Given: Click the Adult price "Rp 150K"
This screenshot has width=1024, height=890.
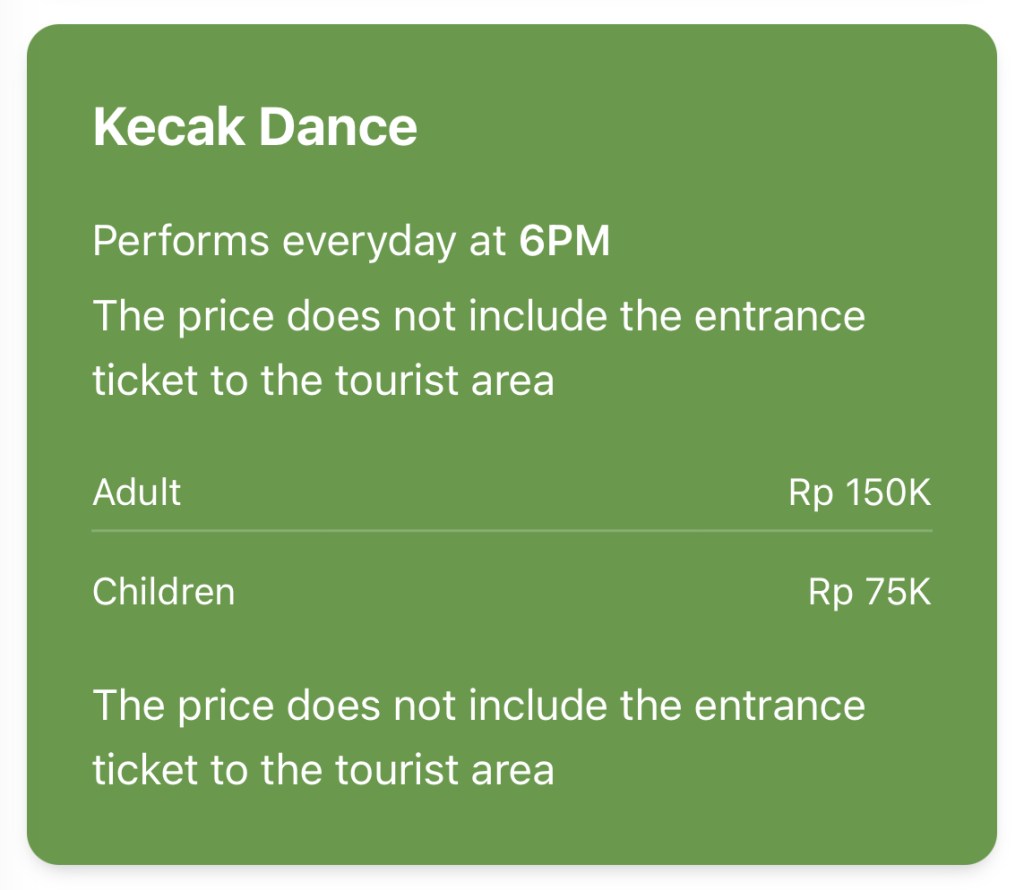Looking at the screenshot, I should [x=859, y=492].
